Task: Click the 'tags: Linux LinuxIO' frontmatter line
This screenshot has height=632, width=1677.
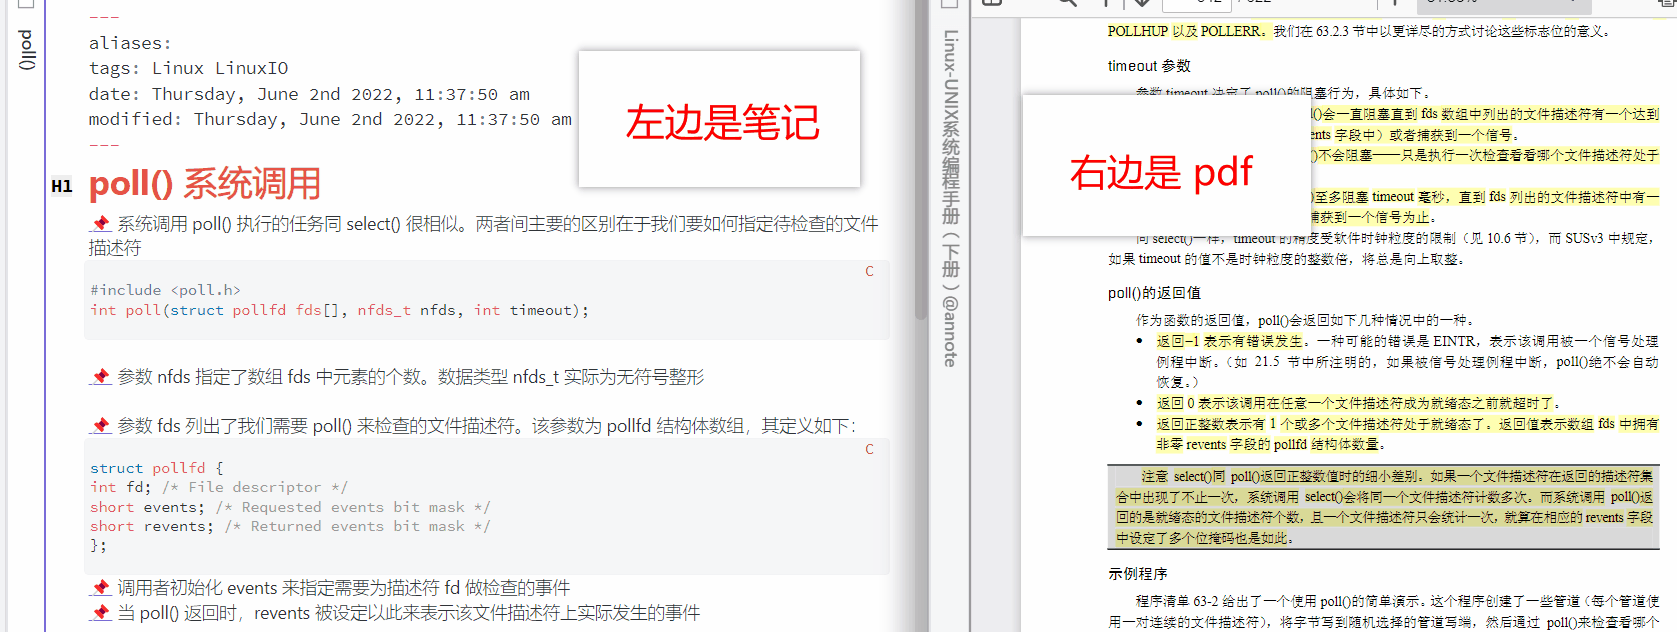Action: click(188, 68)
